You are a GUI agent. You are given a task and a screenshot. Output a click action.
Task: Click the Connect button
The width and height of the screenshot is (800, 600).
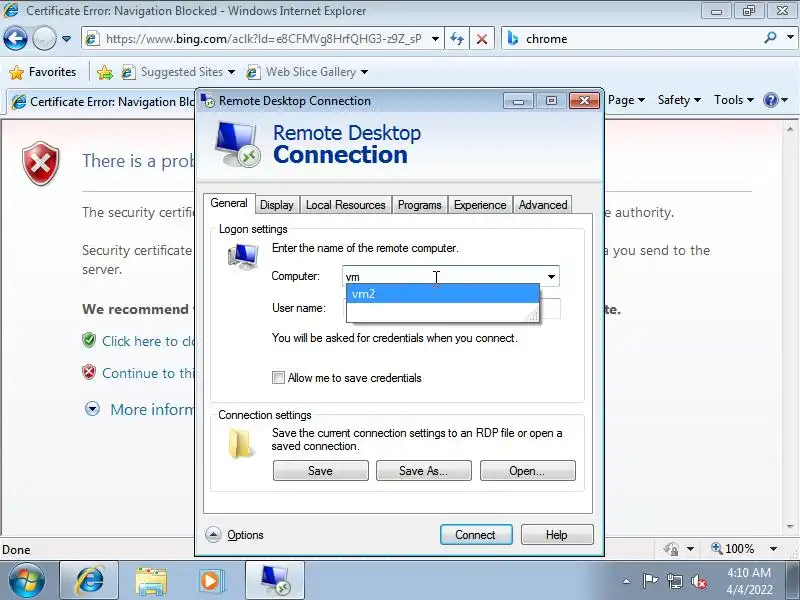click(x=476, y=534)
